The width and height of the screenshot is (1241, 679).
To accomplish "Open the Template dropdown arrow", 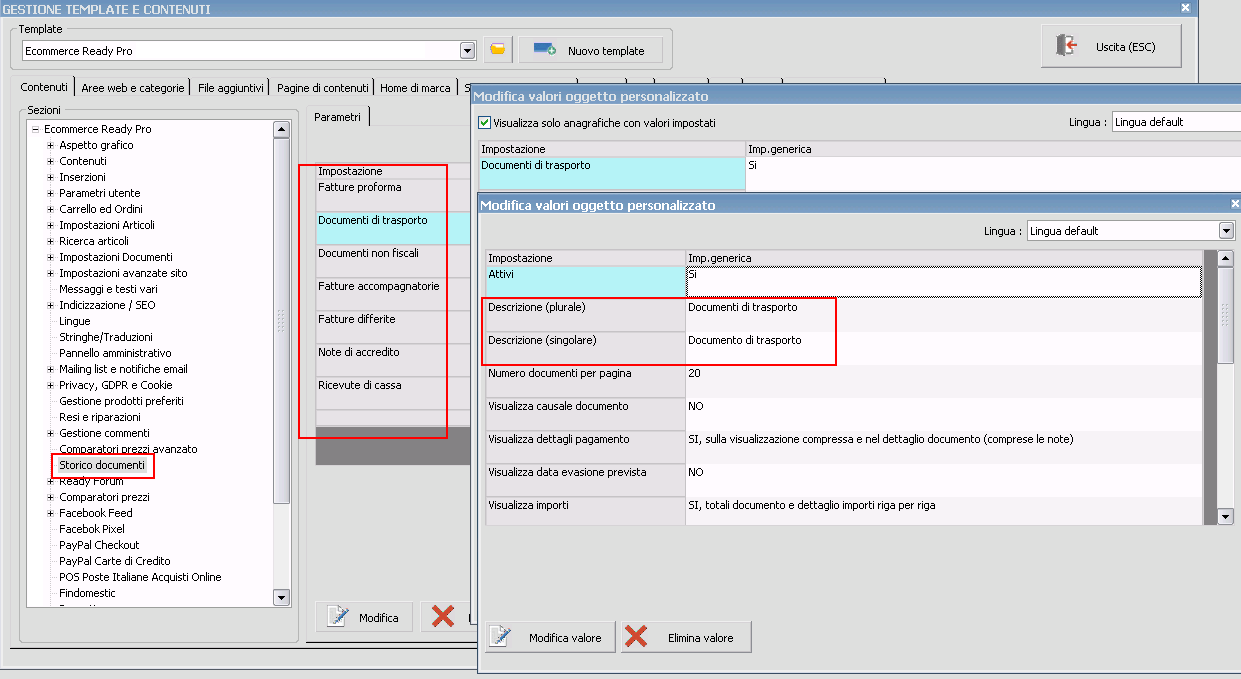I will pyautogui.click(x=467, y=50).
